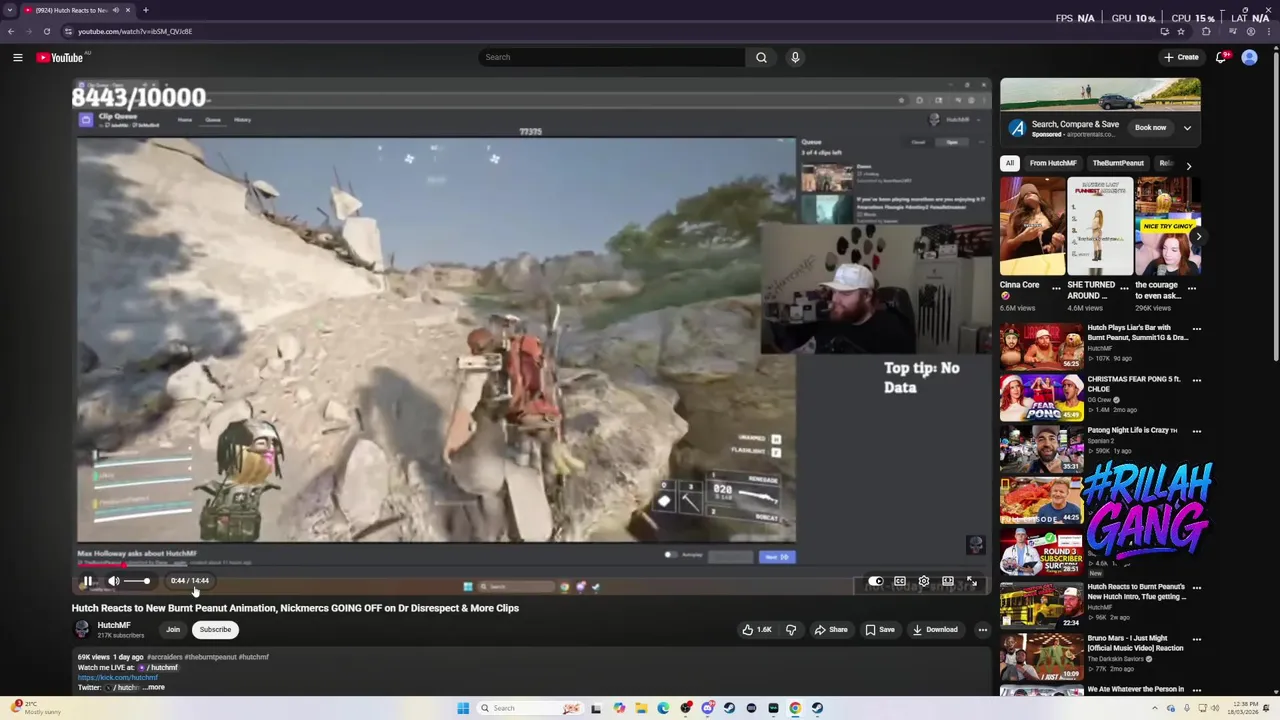Open more actions below the video

tap(982, 630)
